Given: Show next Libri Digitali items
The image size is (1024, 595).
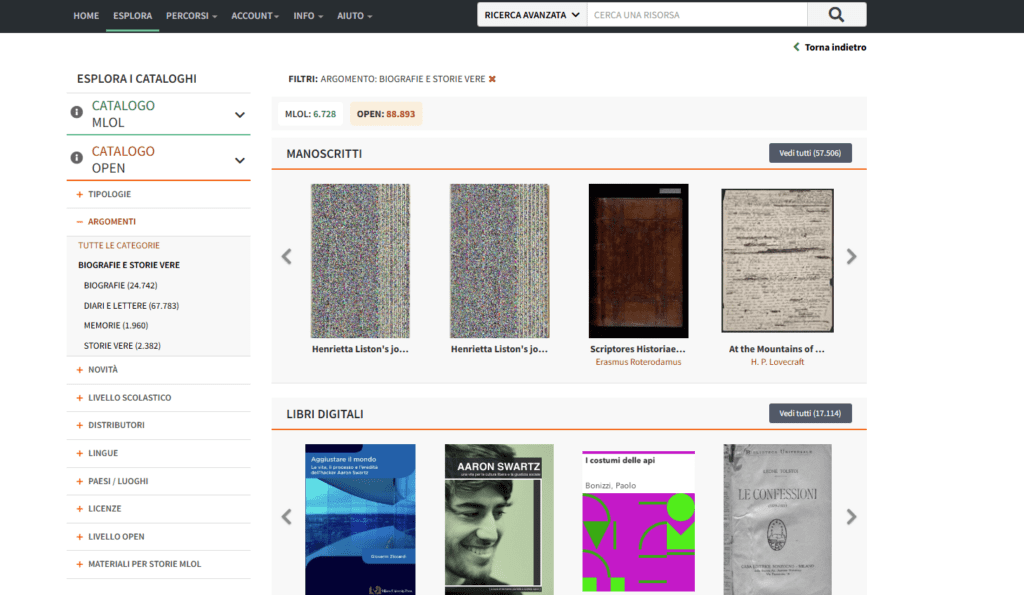Looking at the screenshot, I should pyautogui.click(x=851, y=517).
